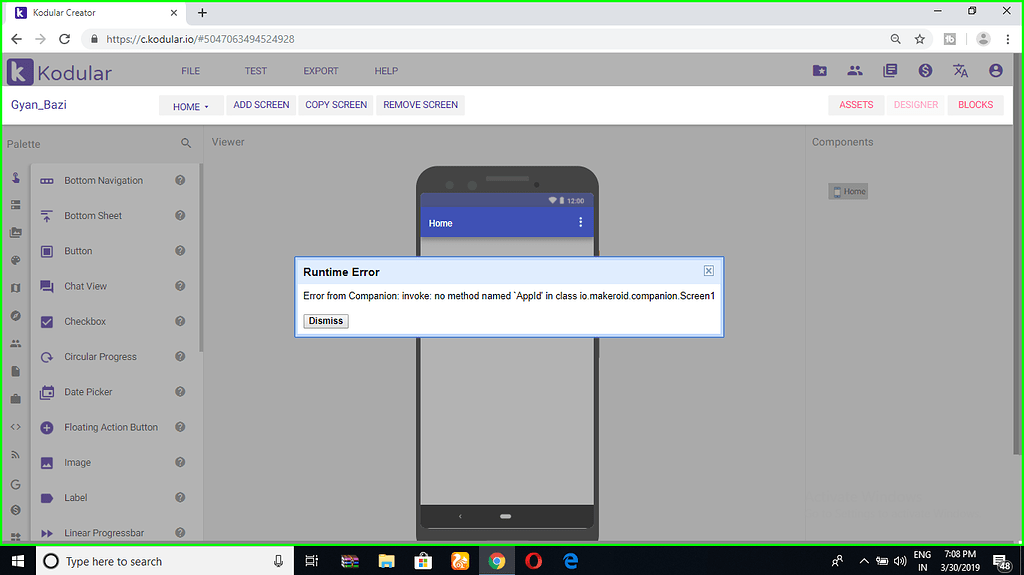Select the Sensors compass category icon

tap(16, 316)
